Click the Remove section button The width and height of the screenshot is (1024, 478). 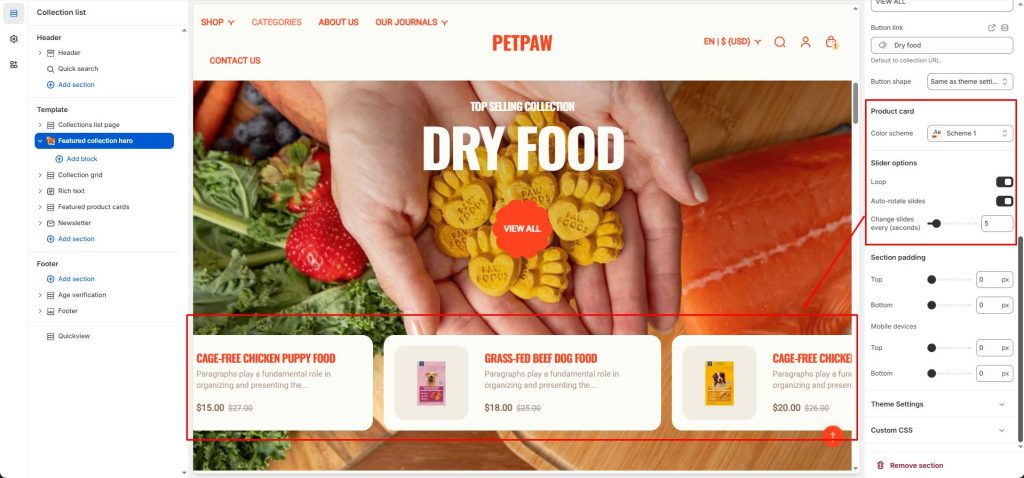910,466
